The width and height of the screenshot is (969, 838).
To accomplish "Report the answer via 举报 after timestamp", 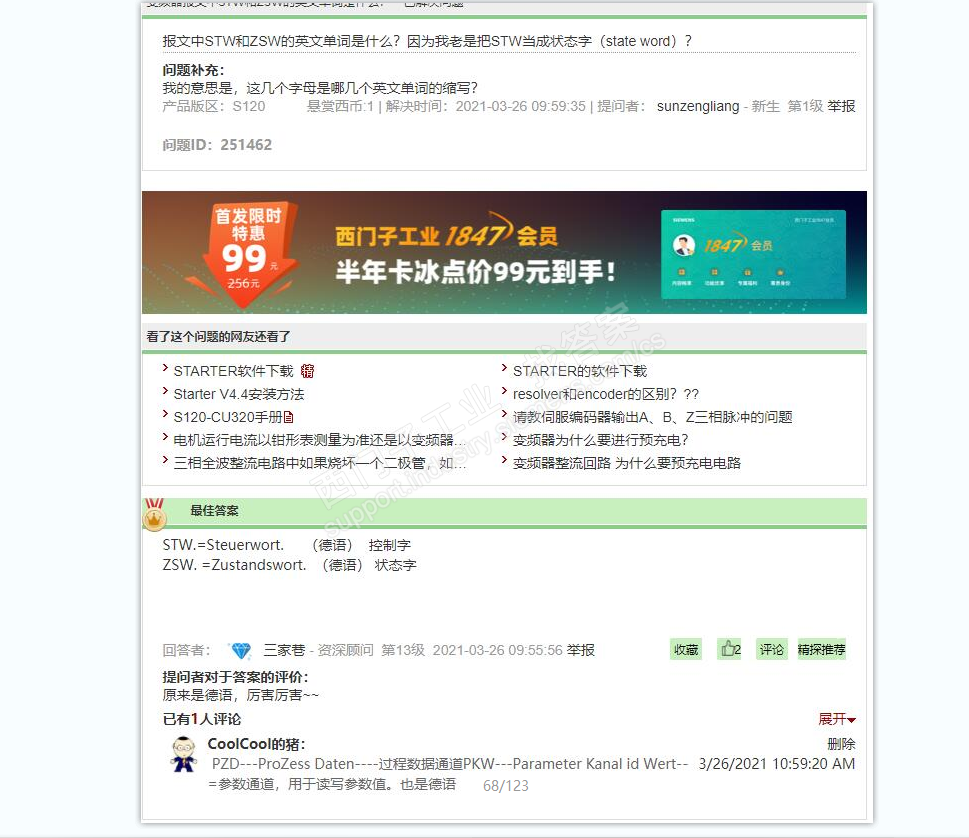I will pos(581,650).
